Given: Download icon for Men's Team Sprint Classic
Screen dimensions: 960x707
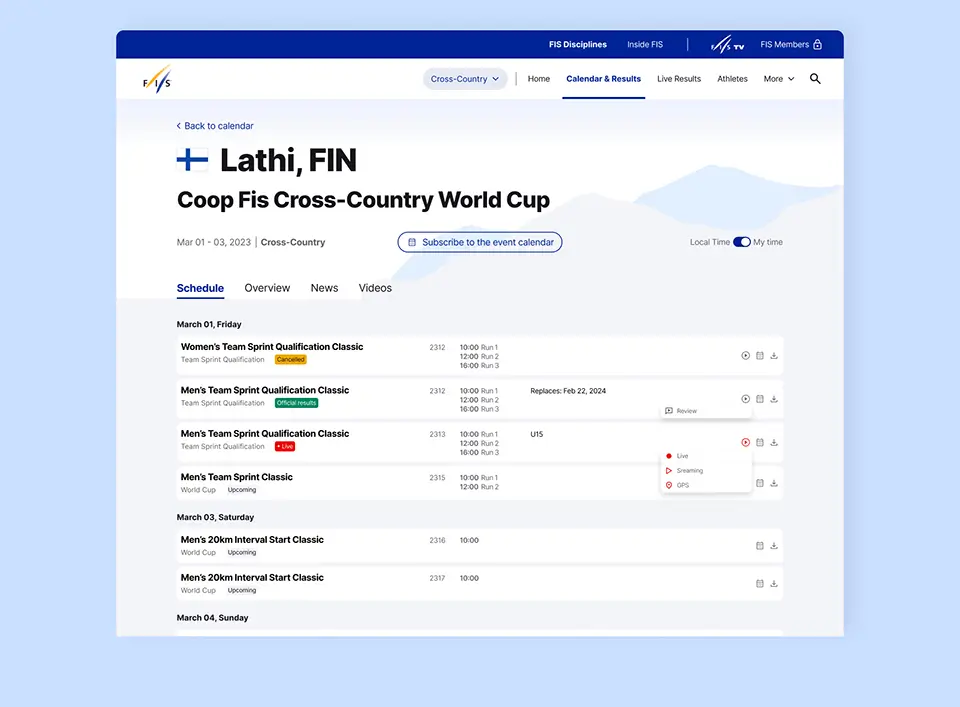Looking at the screenshot, I should pos(774,483).
